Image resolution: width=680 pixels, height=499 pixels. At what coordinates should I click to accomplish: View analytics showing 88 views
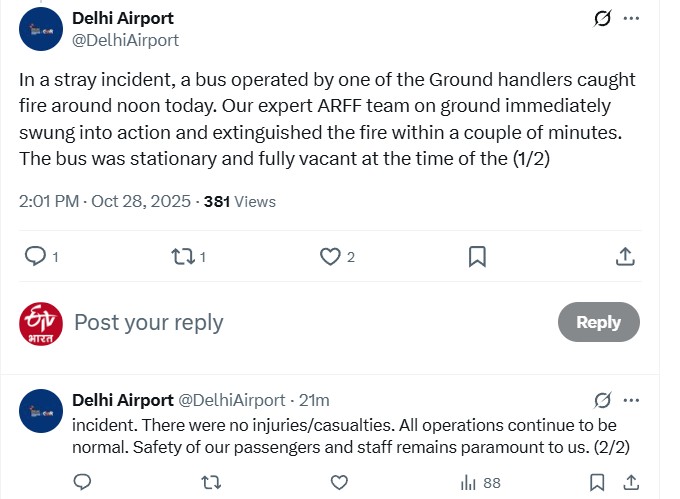(480, 483)
